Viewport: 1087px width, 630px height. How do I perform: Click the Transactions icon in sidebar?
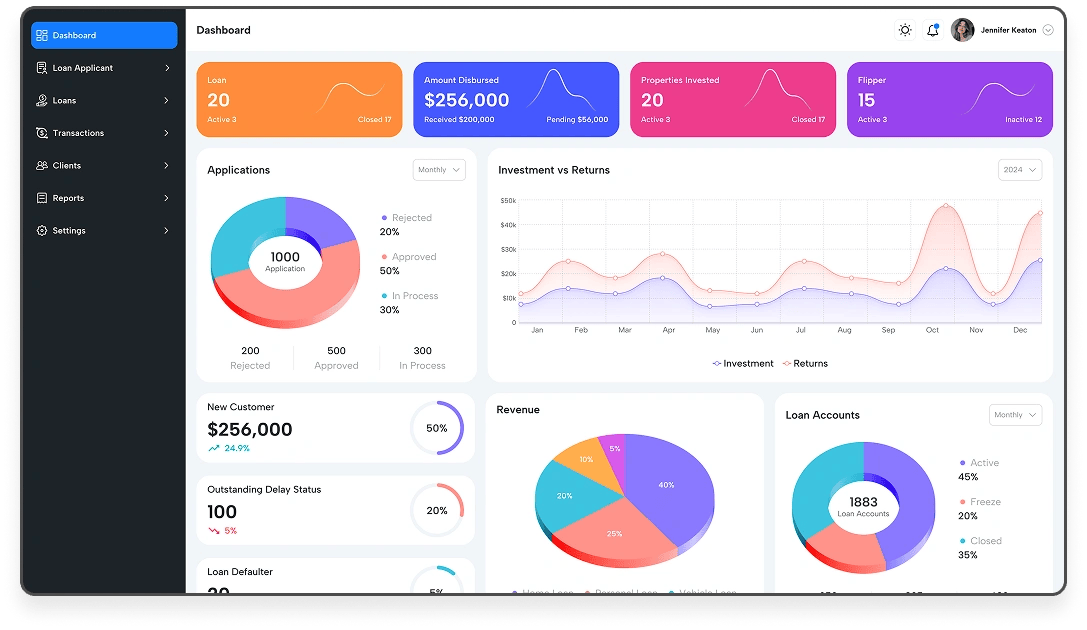tap(42, 133)
